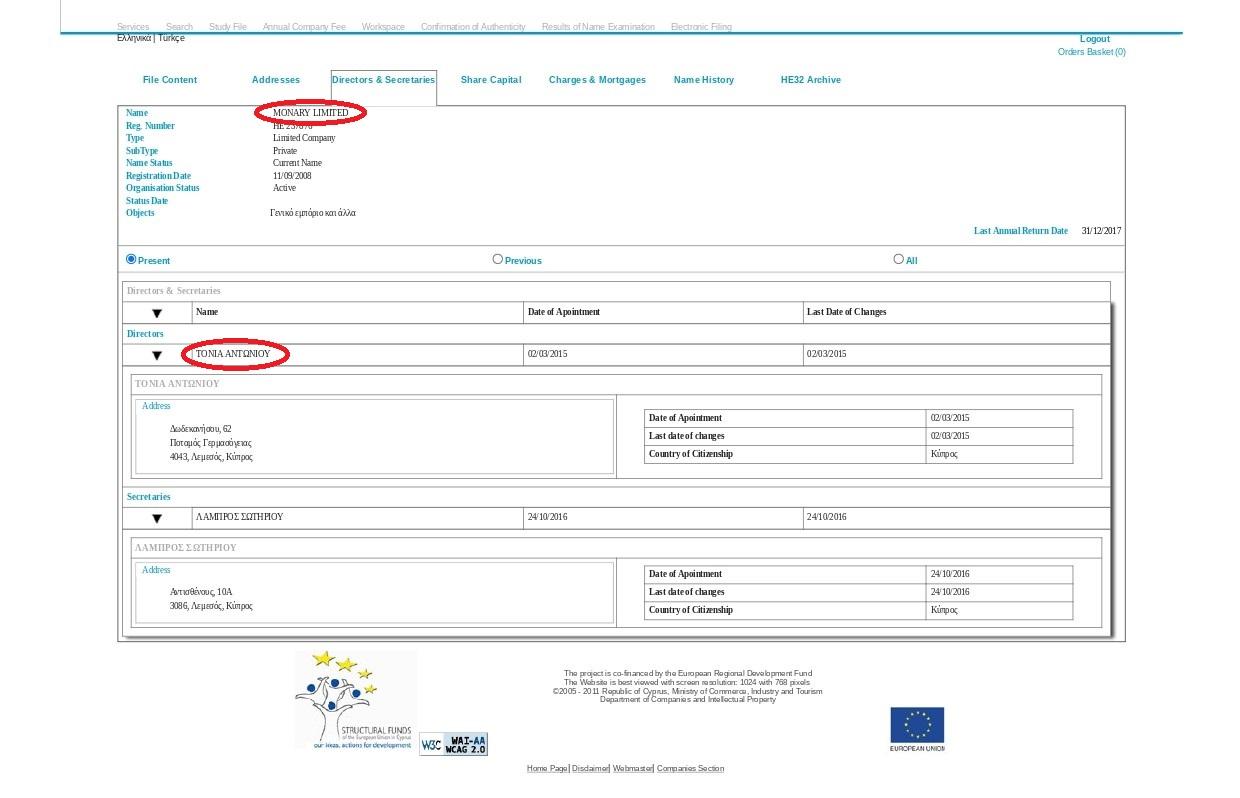Screen dimensions: 1240x798
Task: Click the Structural Funds logo
Action: (x=355, y=700)
